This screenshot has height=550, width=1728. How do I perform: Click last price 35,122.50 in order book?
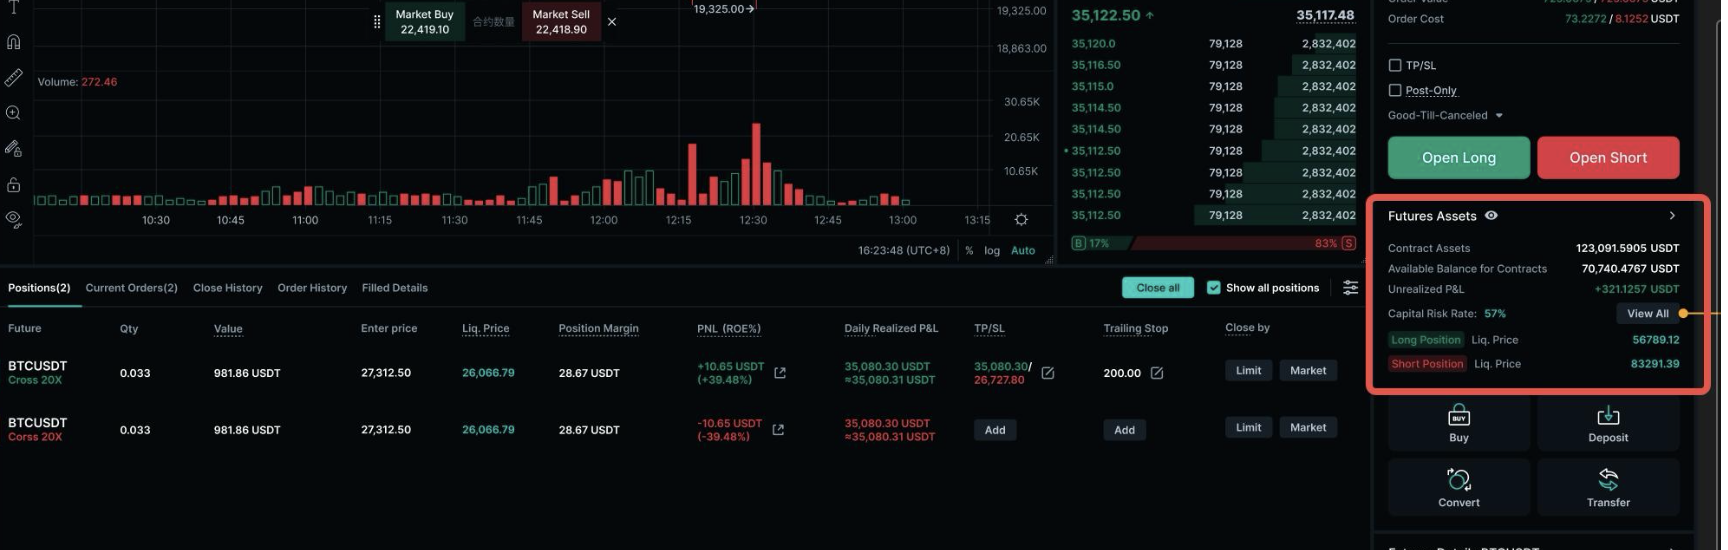pyautogui.click(x=1106, y=16)
